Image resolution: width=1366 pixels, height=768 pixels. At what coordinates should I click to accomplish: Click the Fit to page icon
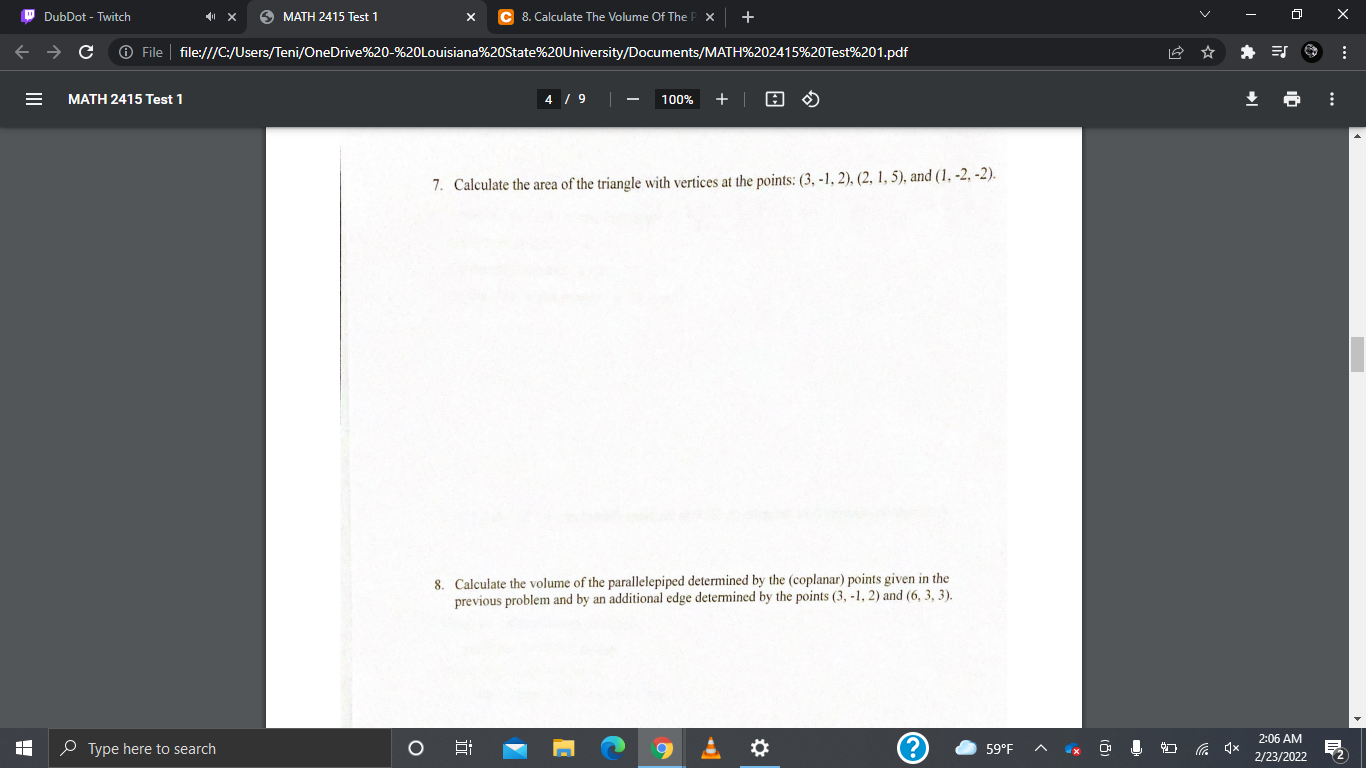(775, 99)
